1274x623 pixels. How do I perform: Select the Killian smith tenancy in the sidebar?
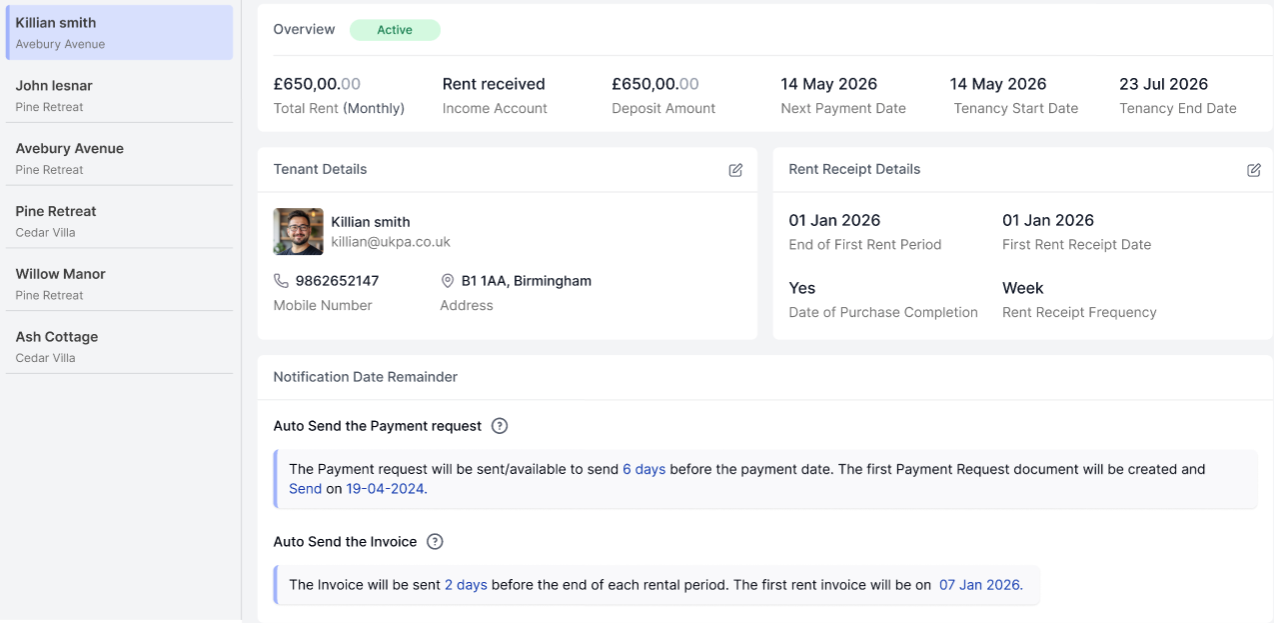coord(119,32)
